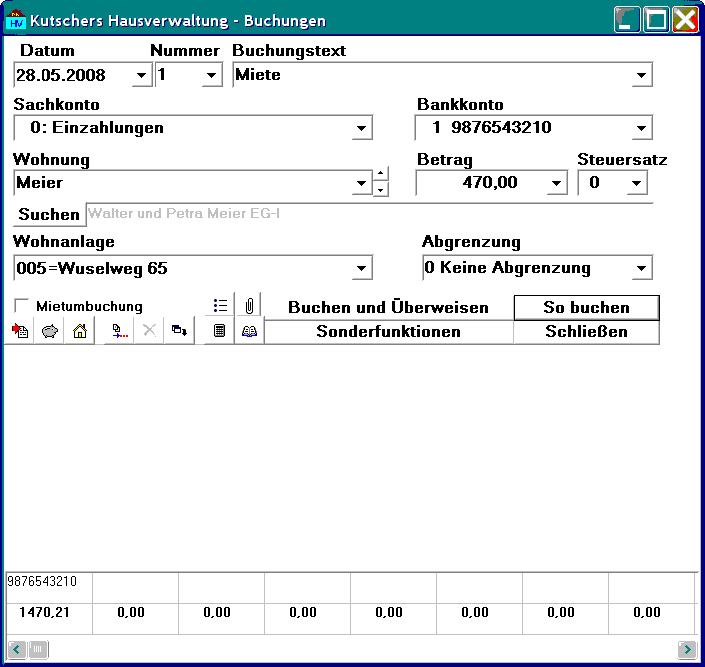Open the Abgrenzung dropdown
The height and width of the screenshot is (667, 705).
pyautogui.click(x=642, y=269)
